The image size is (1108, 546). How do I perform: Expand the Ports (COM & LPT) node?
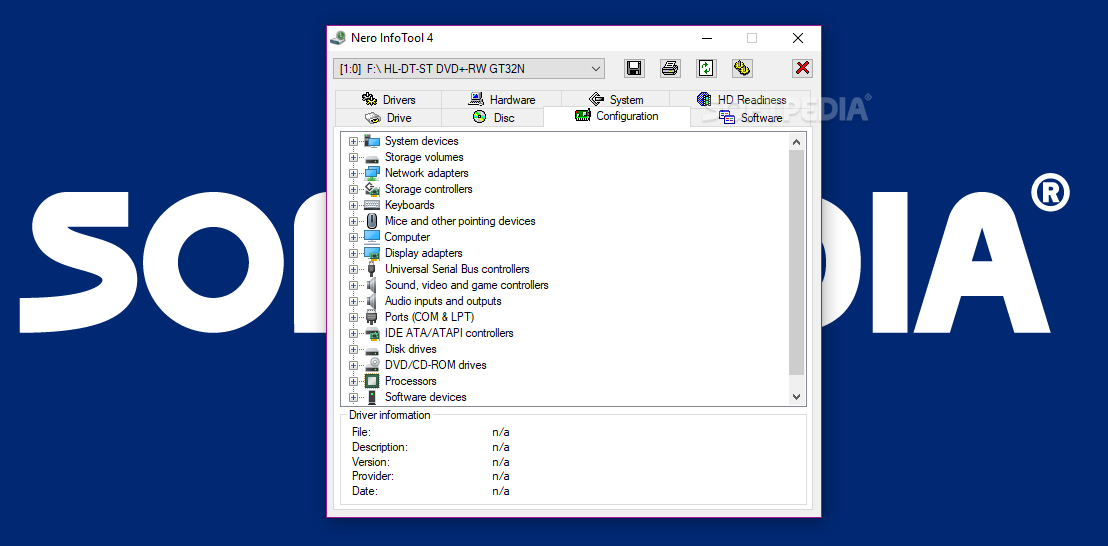[x=353, y=317]
